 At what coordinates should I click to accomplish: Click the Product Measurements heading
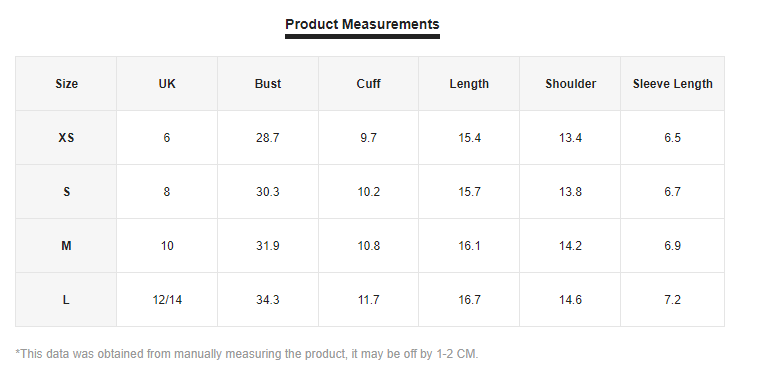(x=362, y=24)
